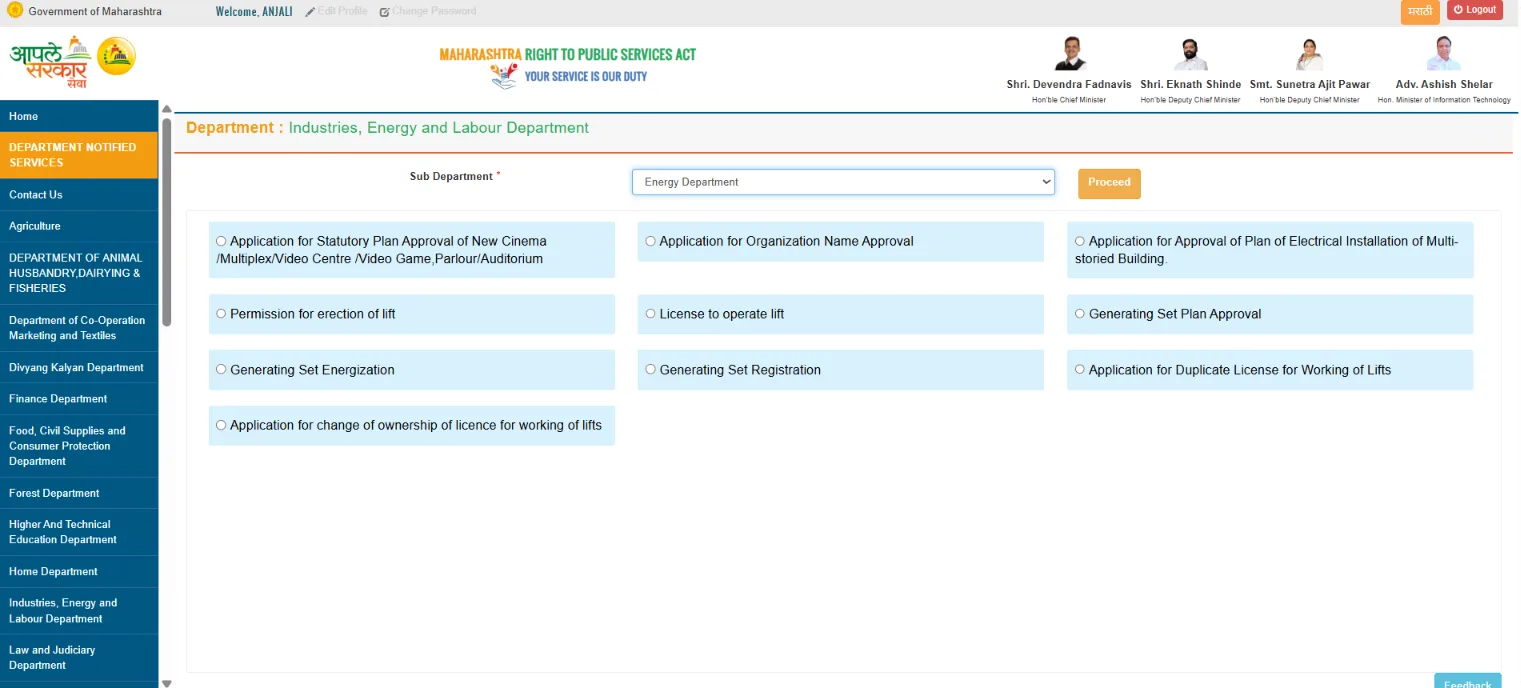This screenshot has width=1521, height=688.
Task: Click the sidebar scroll-down arrow
Action: click(166, 683)
